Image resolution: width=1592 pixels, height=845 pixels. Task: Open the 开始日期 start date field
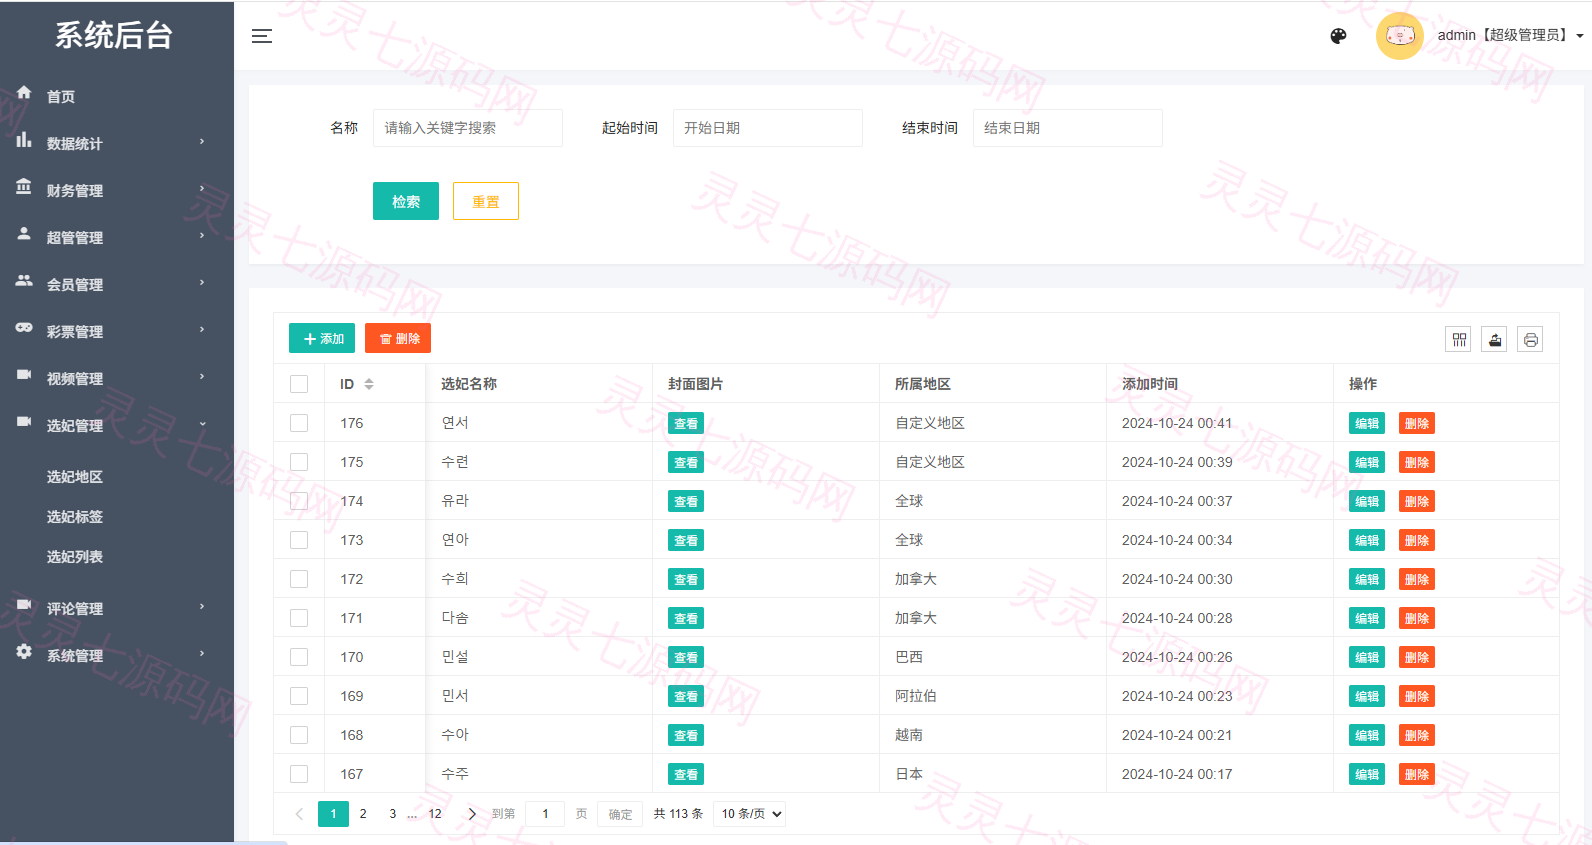[x=768, y=128]
